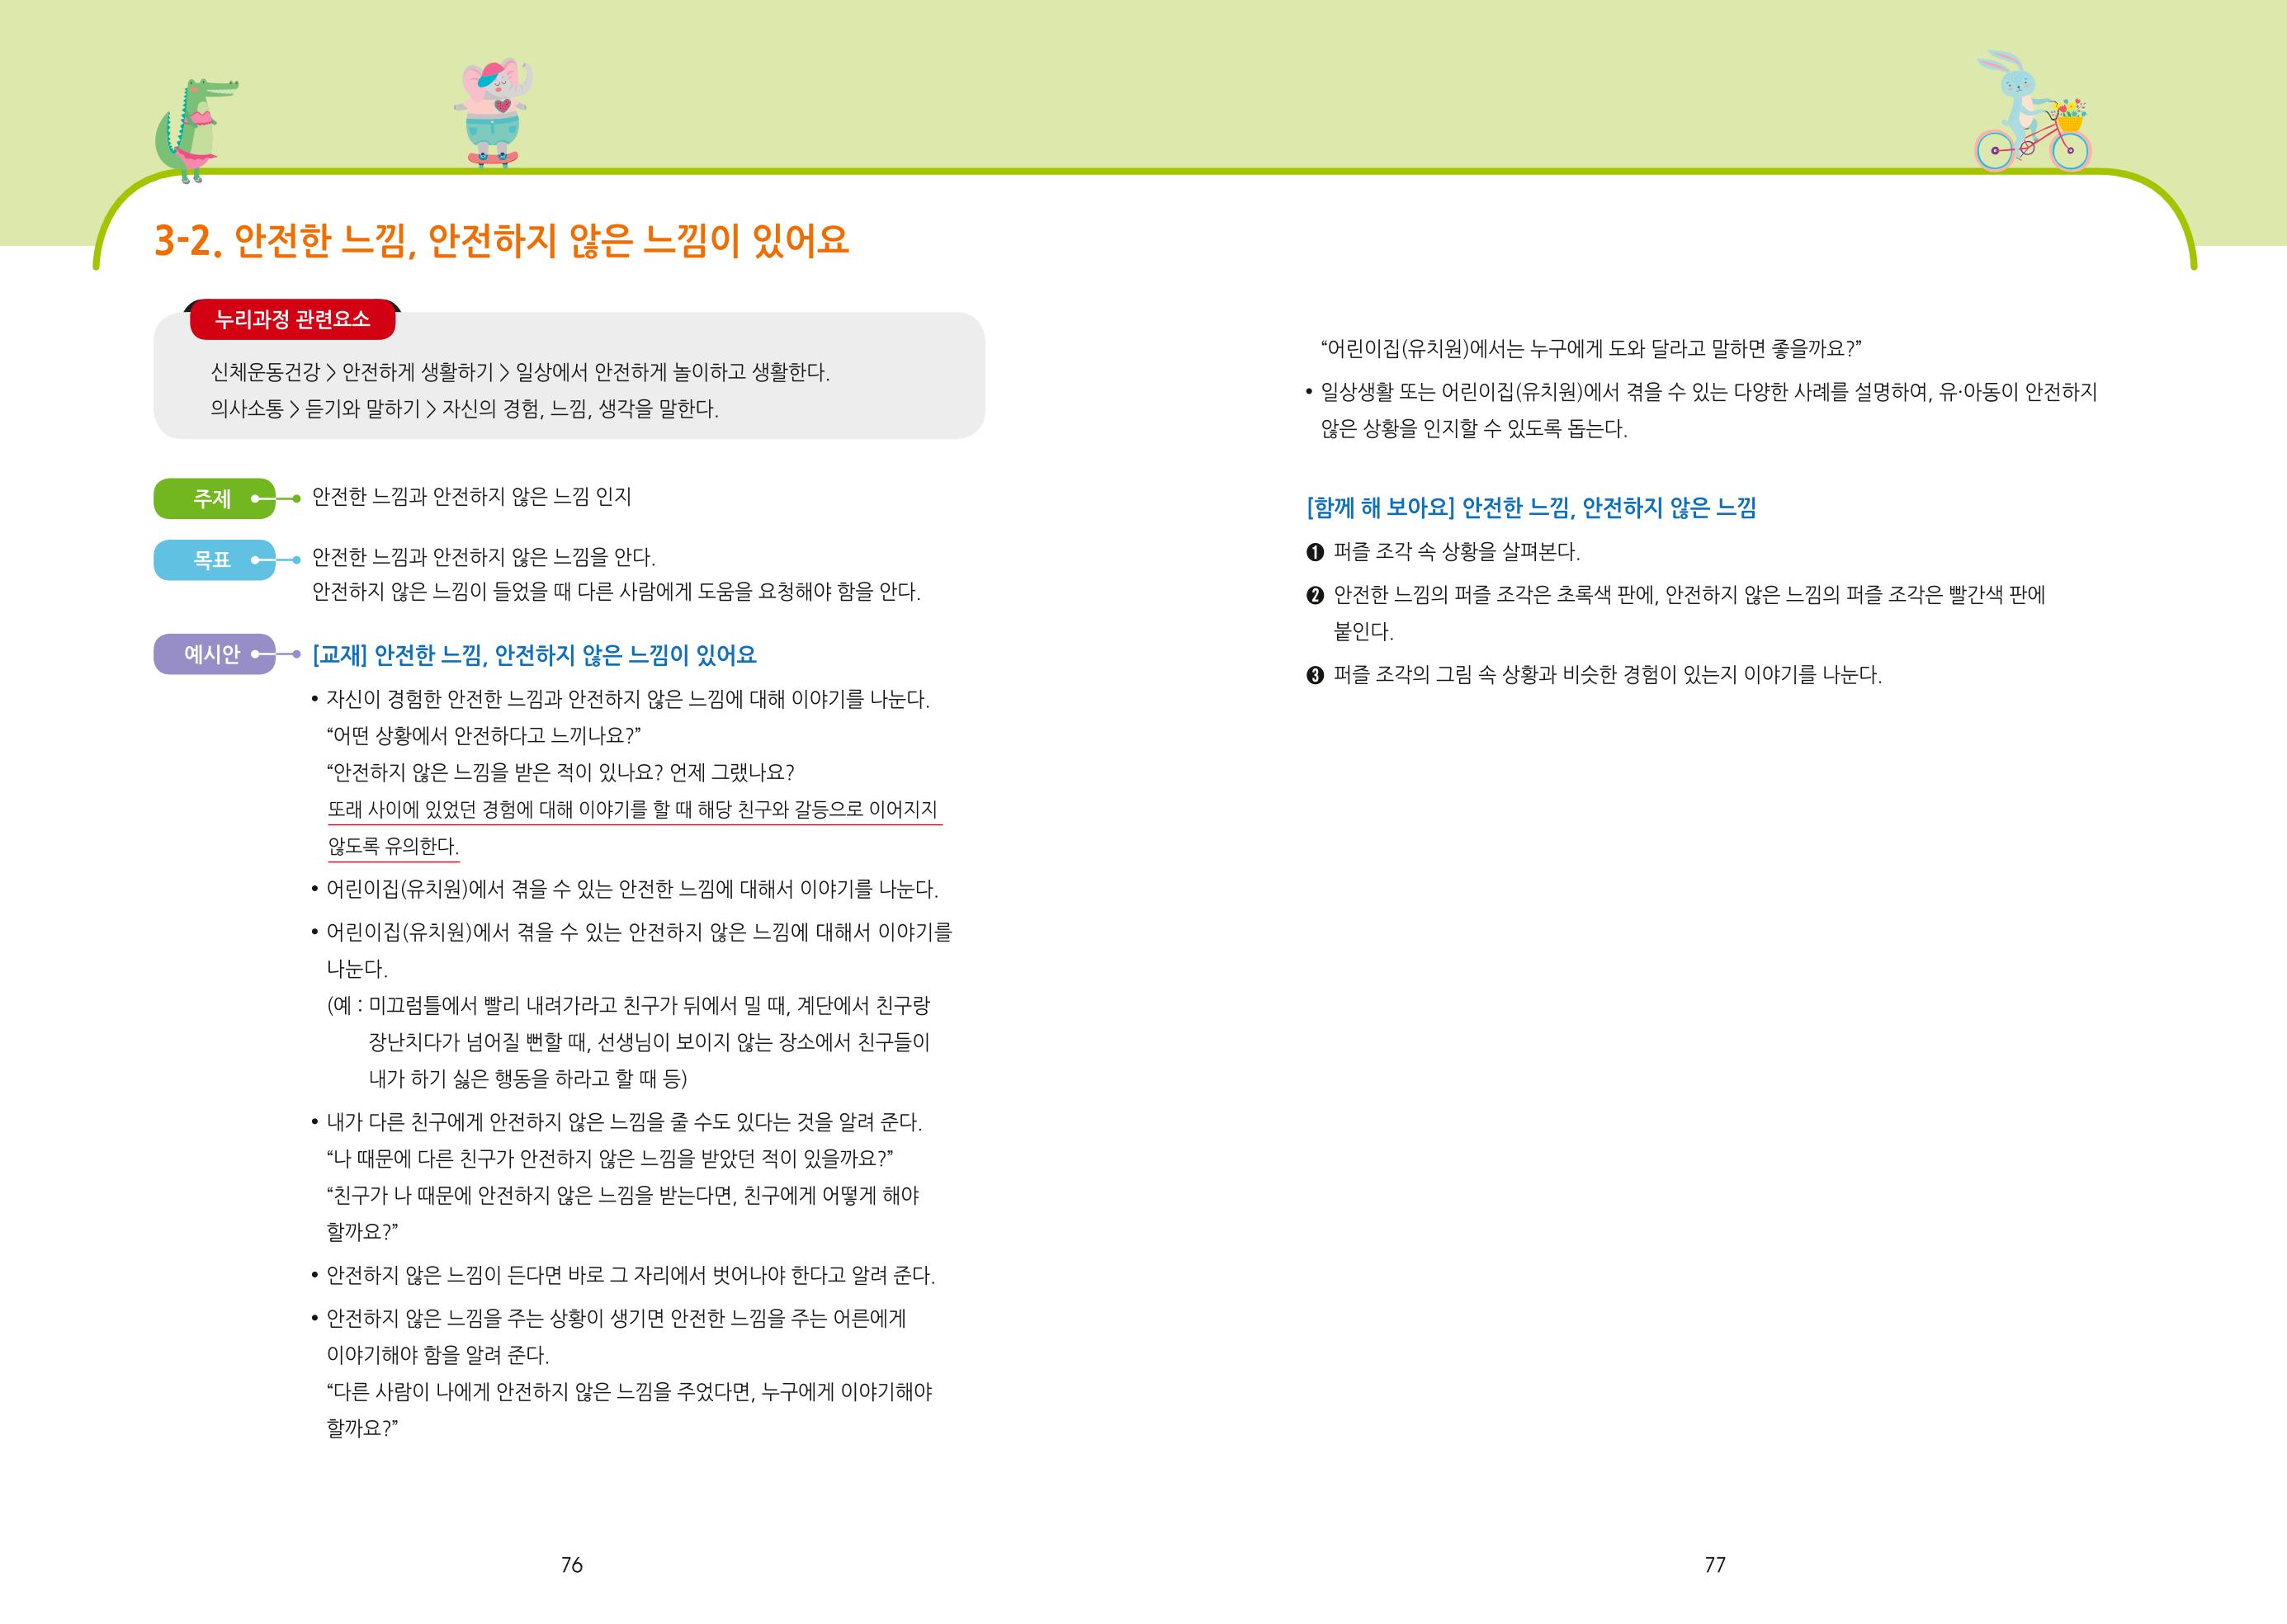Click the blue [교재] subsection heading

(x=534, y=655)
